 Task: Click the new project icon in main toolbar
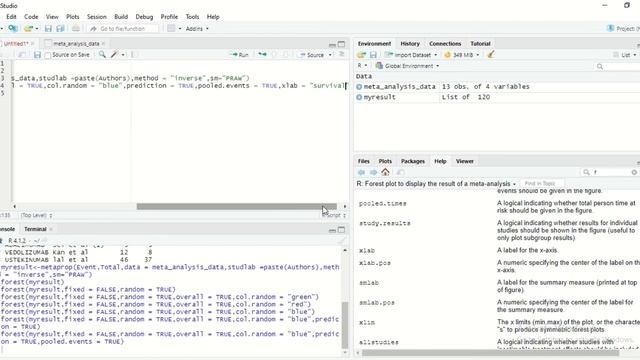[13, 29]
